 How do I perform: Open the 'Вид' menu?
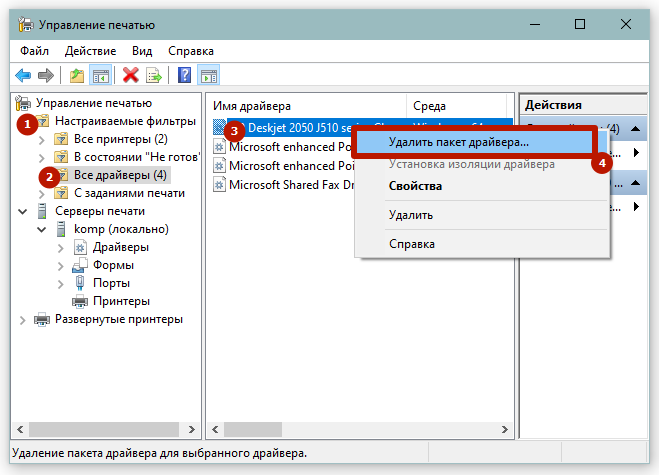coord(142,50)
